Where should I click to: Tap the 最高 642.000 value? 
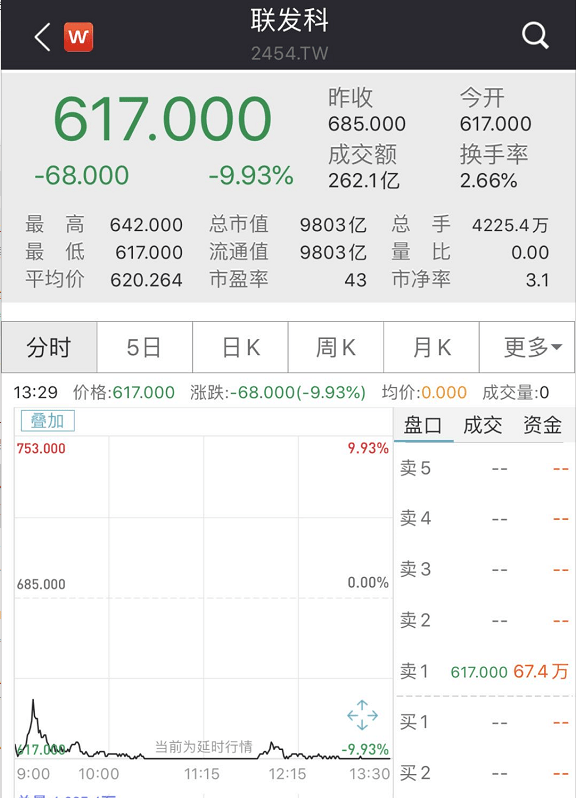(x=146, y=224)
